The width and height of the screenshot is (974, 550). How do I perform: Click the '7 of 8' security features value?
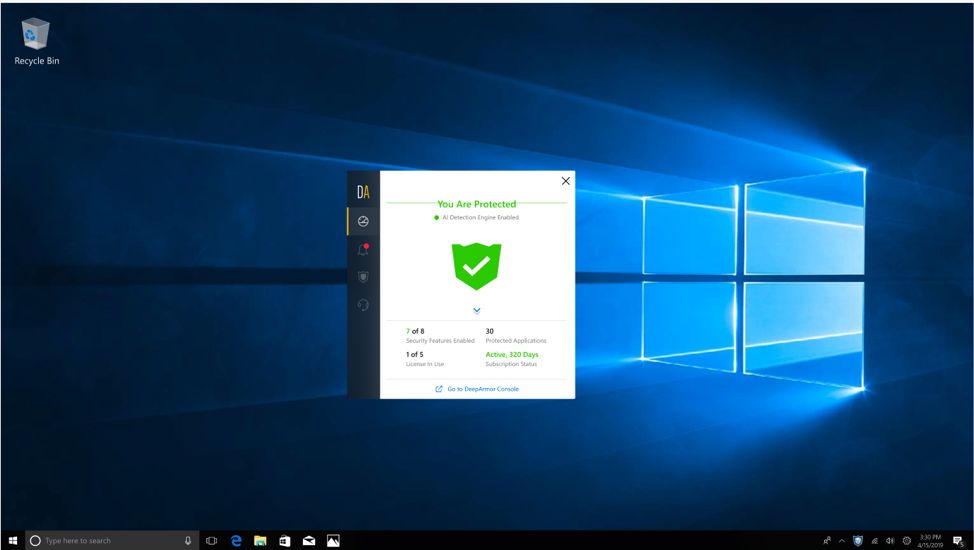415,331
